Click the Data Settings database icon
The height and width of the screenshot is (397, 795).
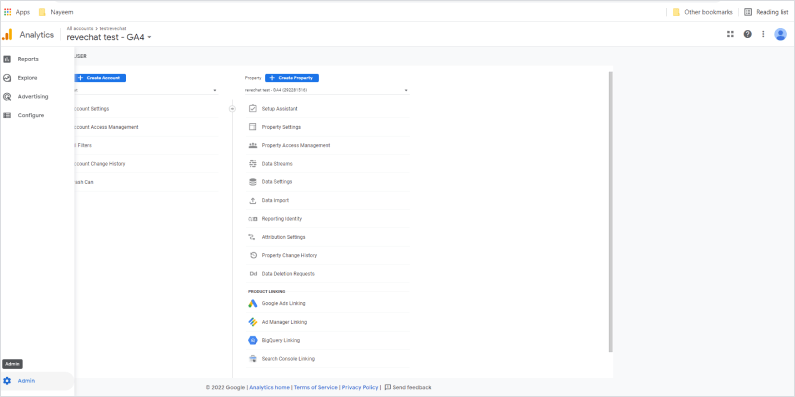253,182
